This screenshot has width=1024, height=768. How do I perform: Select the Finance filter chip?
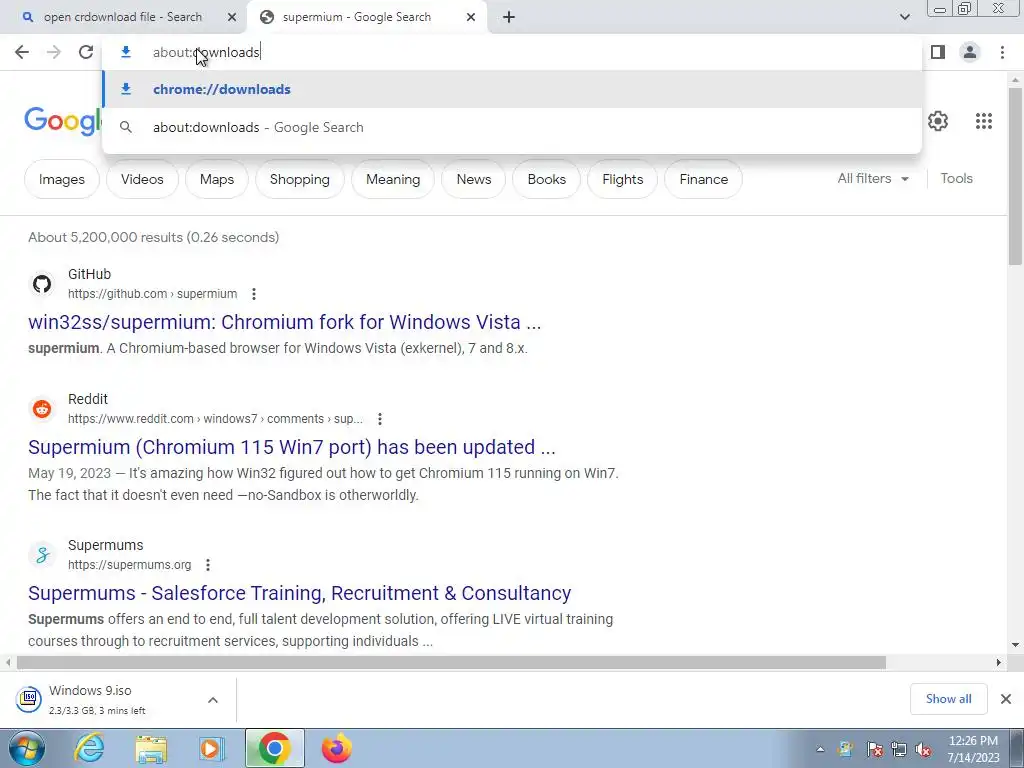(x=703, y=179)
